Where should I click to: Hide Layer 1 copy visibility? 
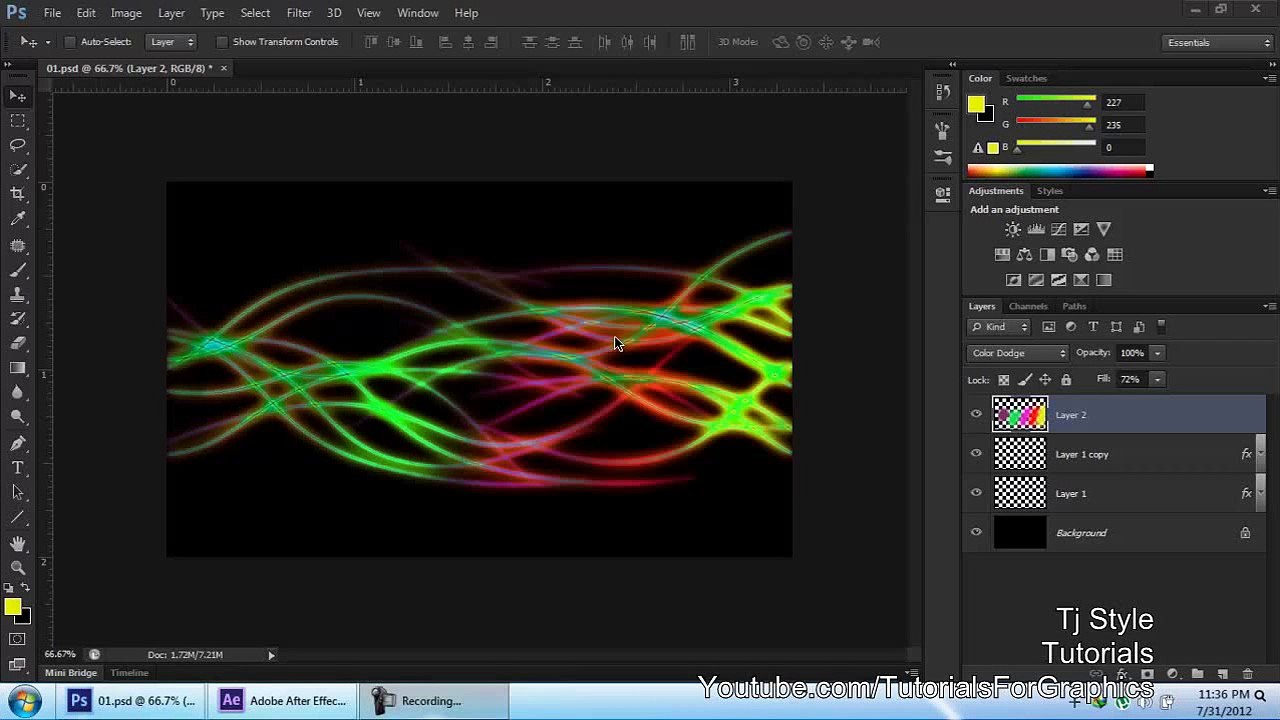tap(976, 453)
